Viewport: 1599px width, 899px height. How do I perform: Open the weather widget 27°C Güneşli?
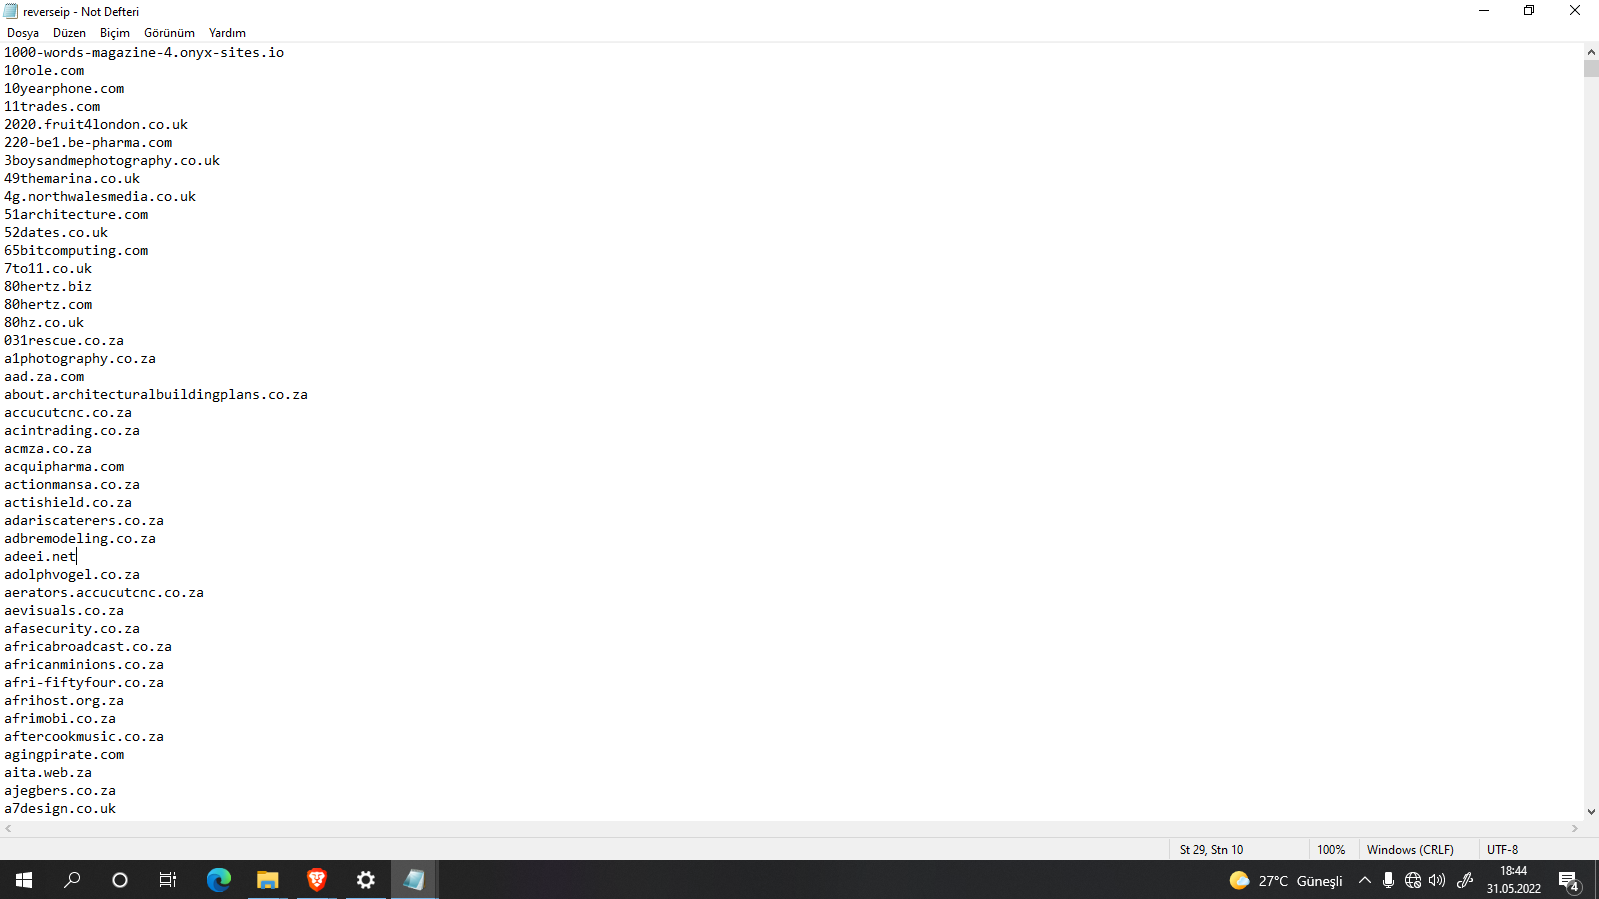tap(1286, 881)
